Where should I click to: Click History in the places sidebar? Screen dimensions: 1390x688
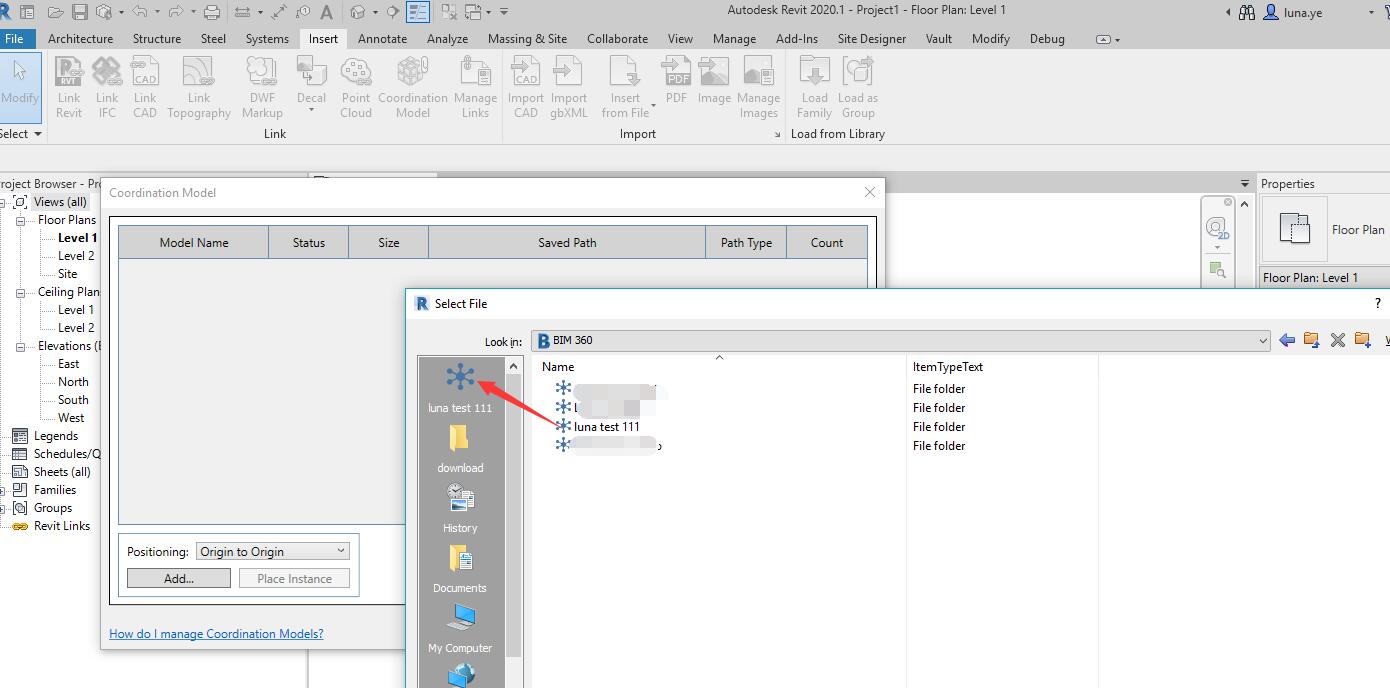point(460,508)
